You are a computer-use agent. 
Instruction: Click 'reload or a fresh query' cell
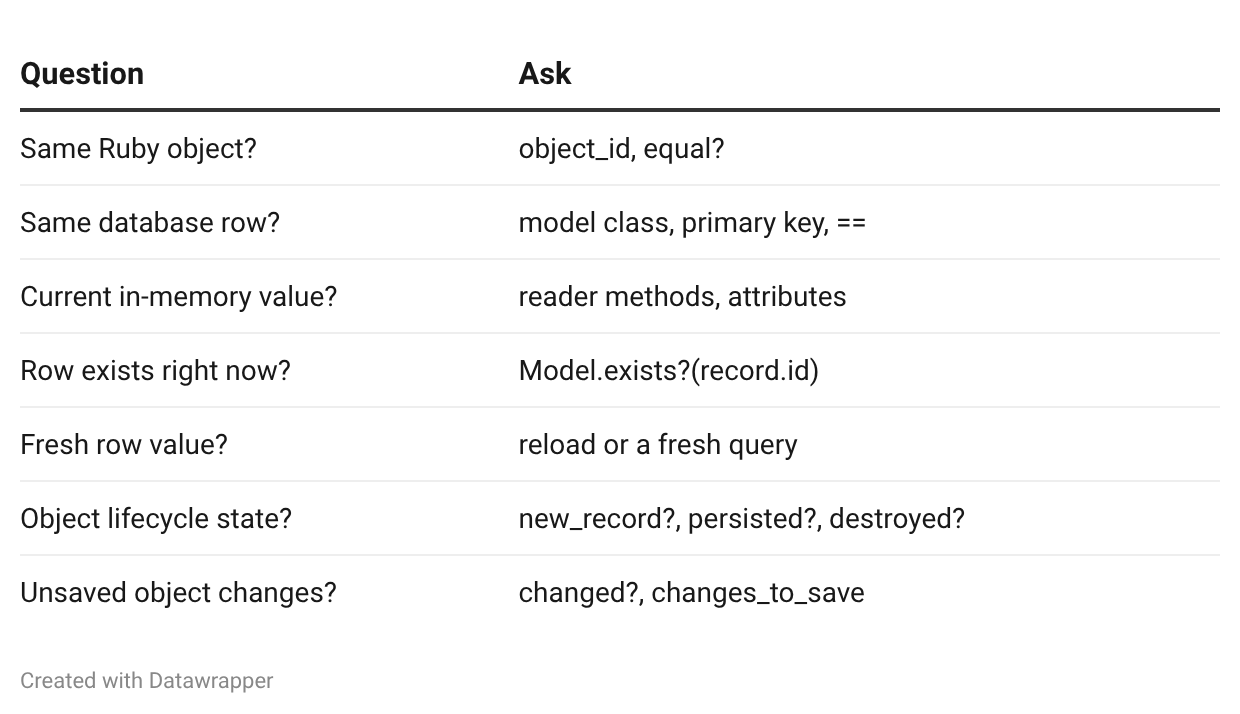coord(658,445)
